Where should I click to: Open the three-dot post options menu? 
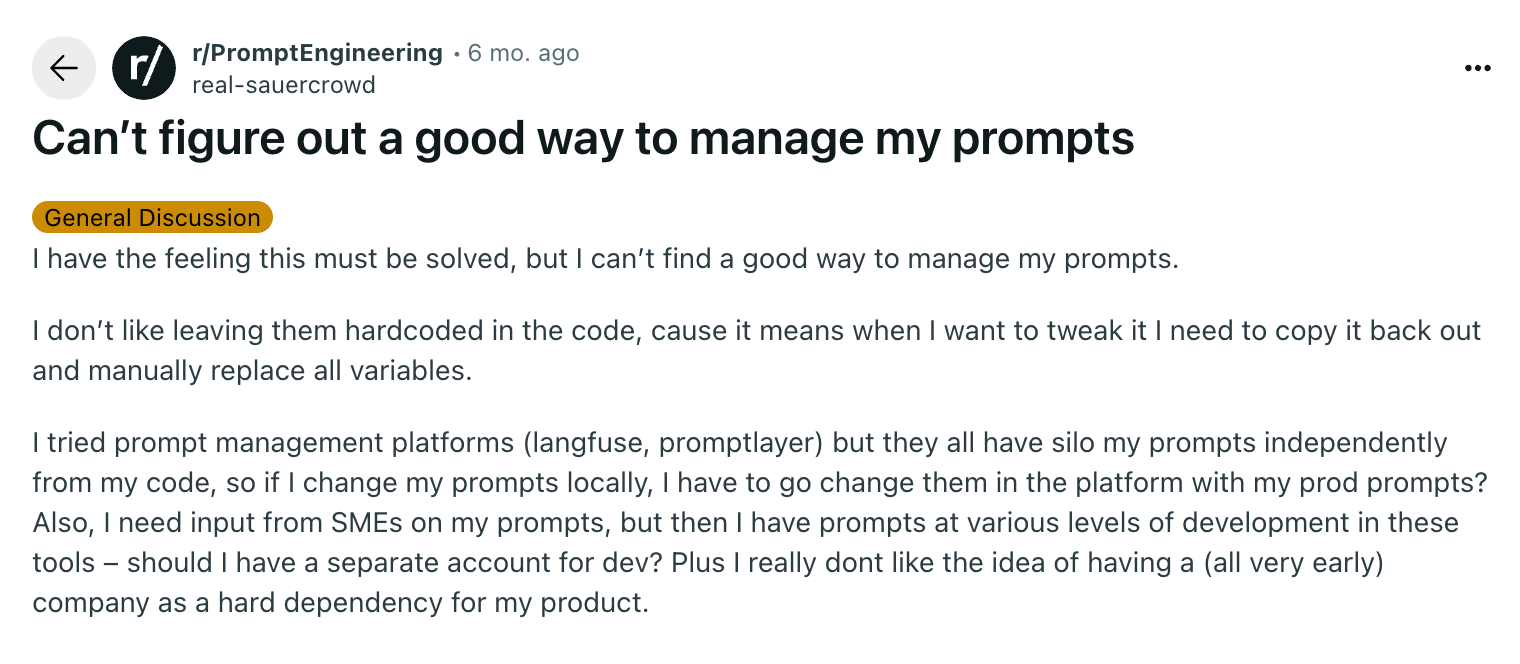point(1477,68)
